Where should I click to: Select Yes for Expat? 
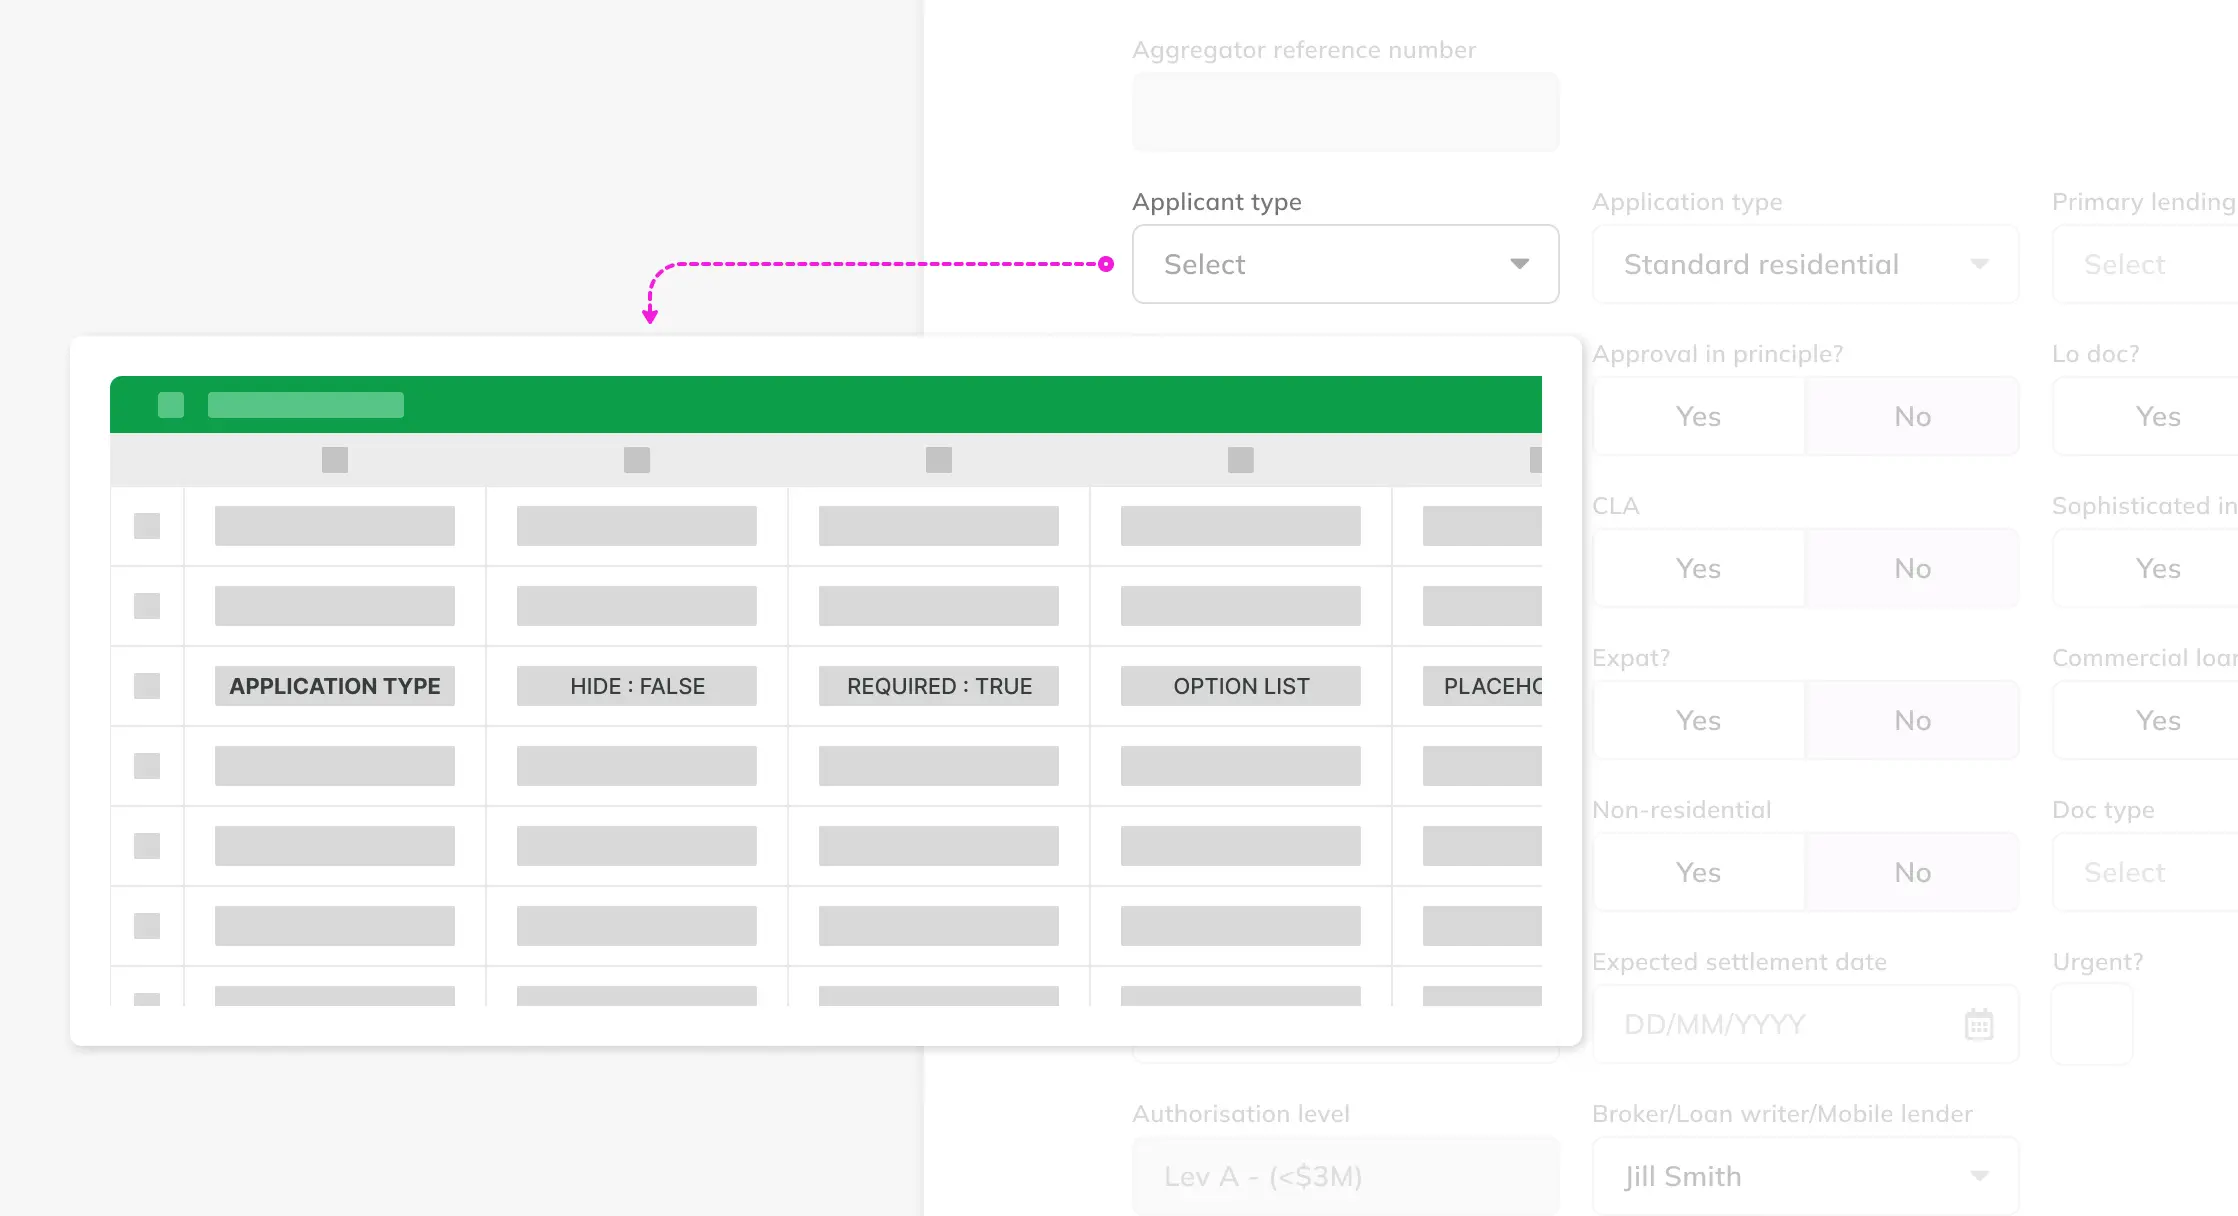[1699, 720]
